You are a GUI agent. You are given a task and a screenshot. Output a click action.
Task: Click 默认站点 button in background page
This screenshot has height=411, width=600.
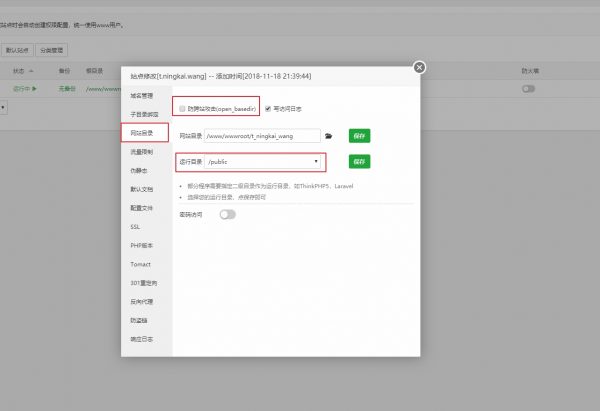[17, 50]
